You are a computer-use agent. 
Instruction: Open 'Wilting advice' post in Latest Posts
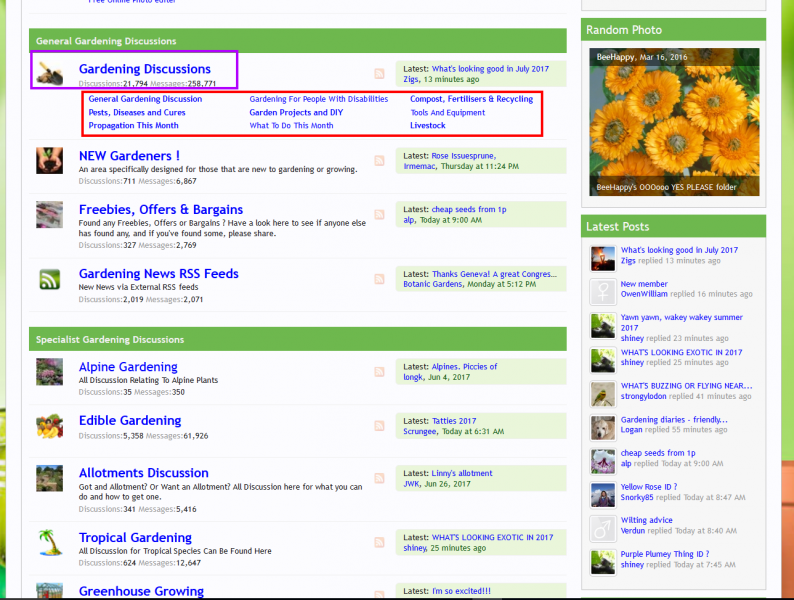pyautogui.click(x=646, y=520)
